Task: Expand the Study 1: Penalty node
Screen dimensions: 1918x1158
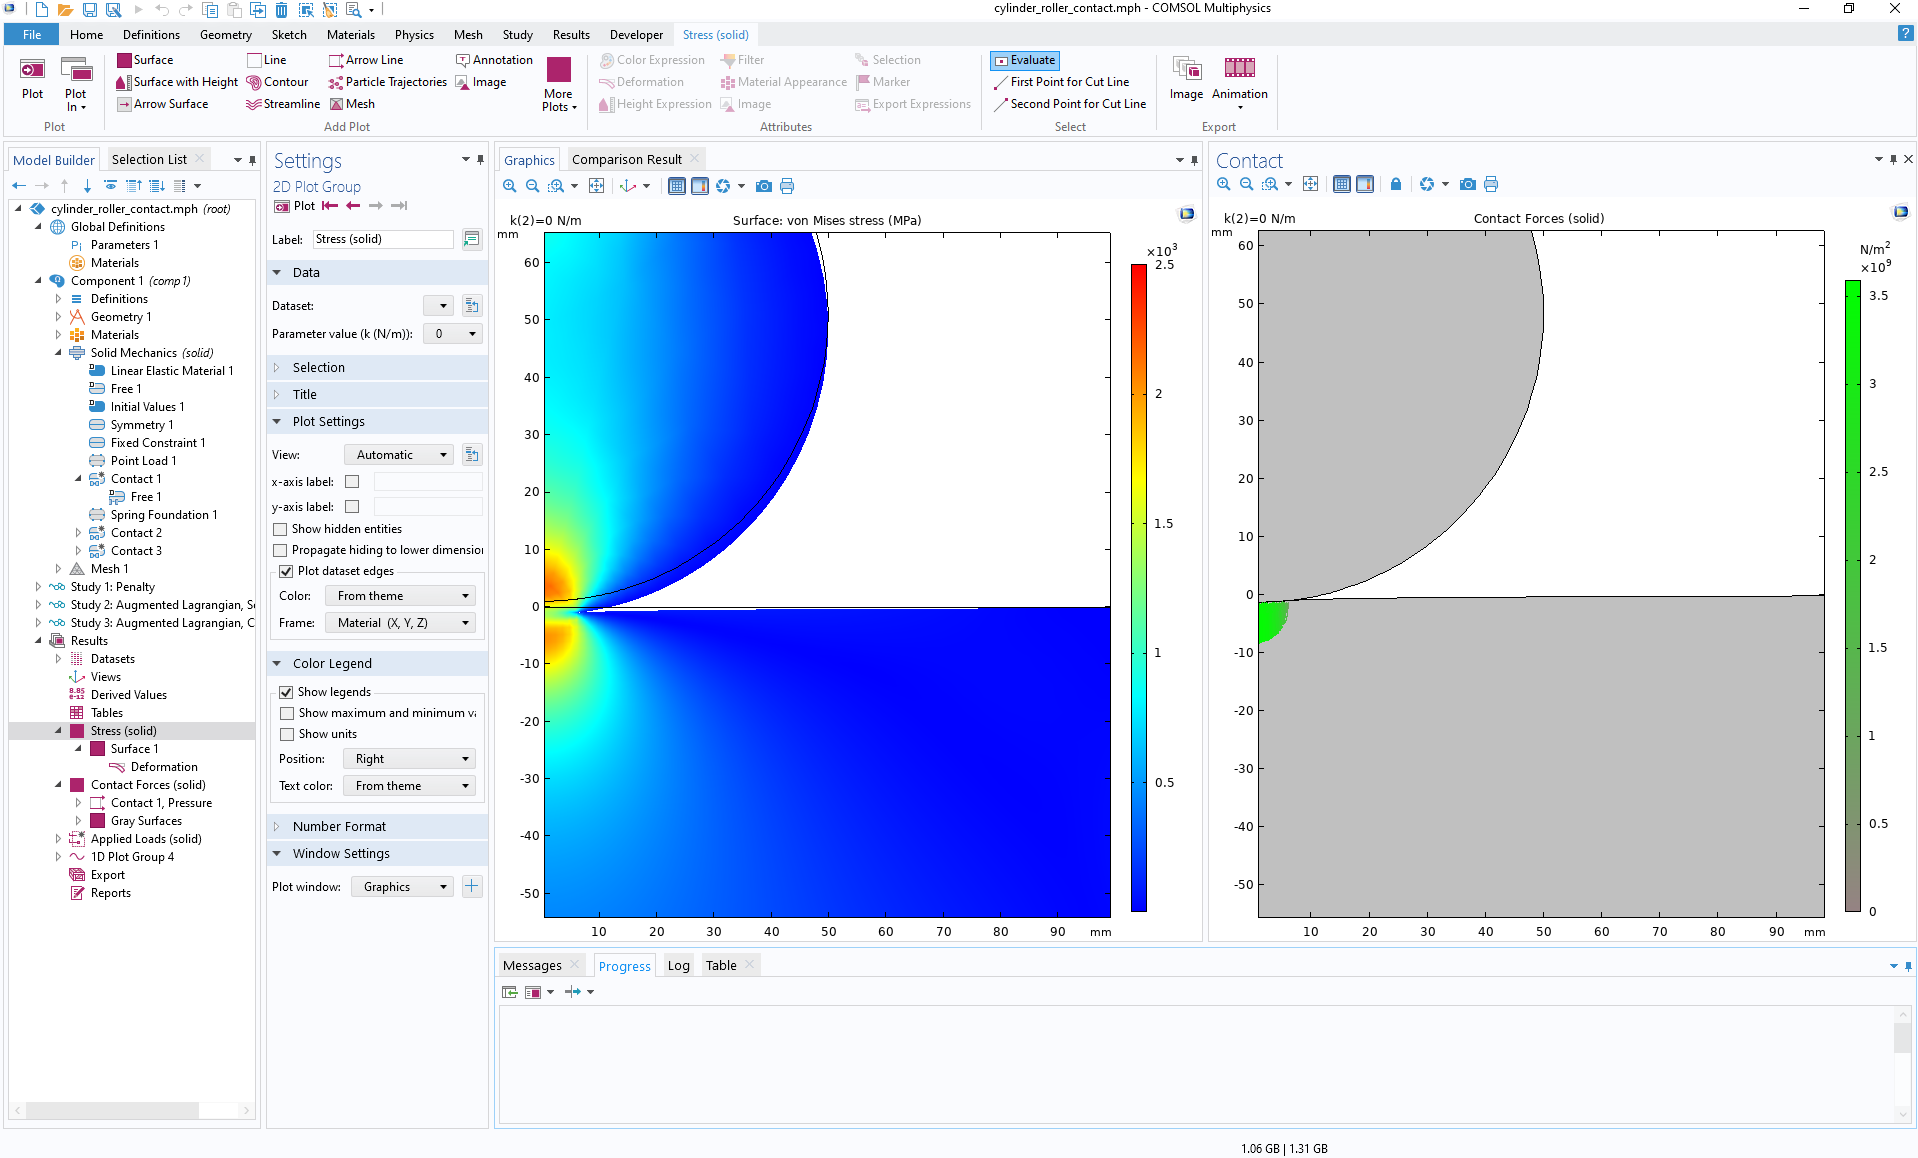Action: [x=37, y=587]
